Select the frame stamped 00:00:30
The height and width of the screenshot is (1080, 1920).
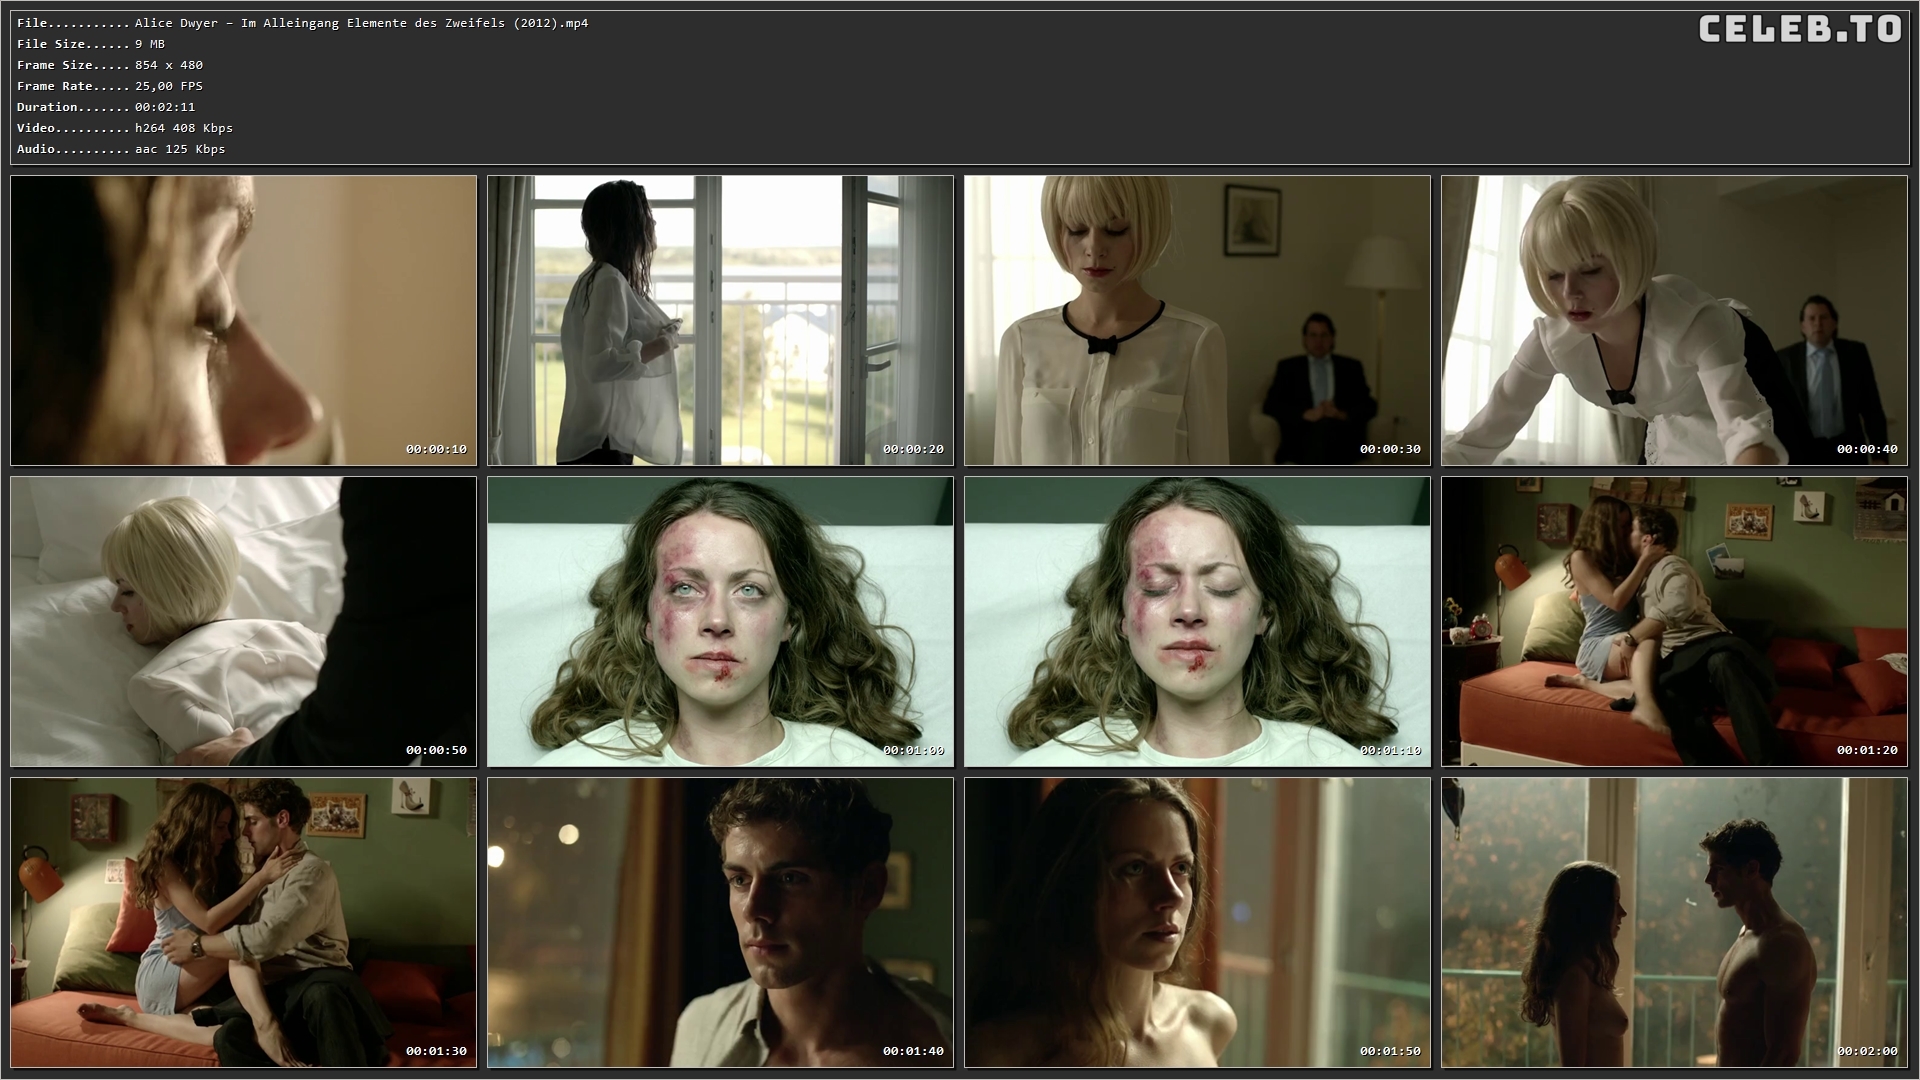[x=1197, y=320]
